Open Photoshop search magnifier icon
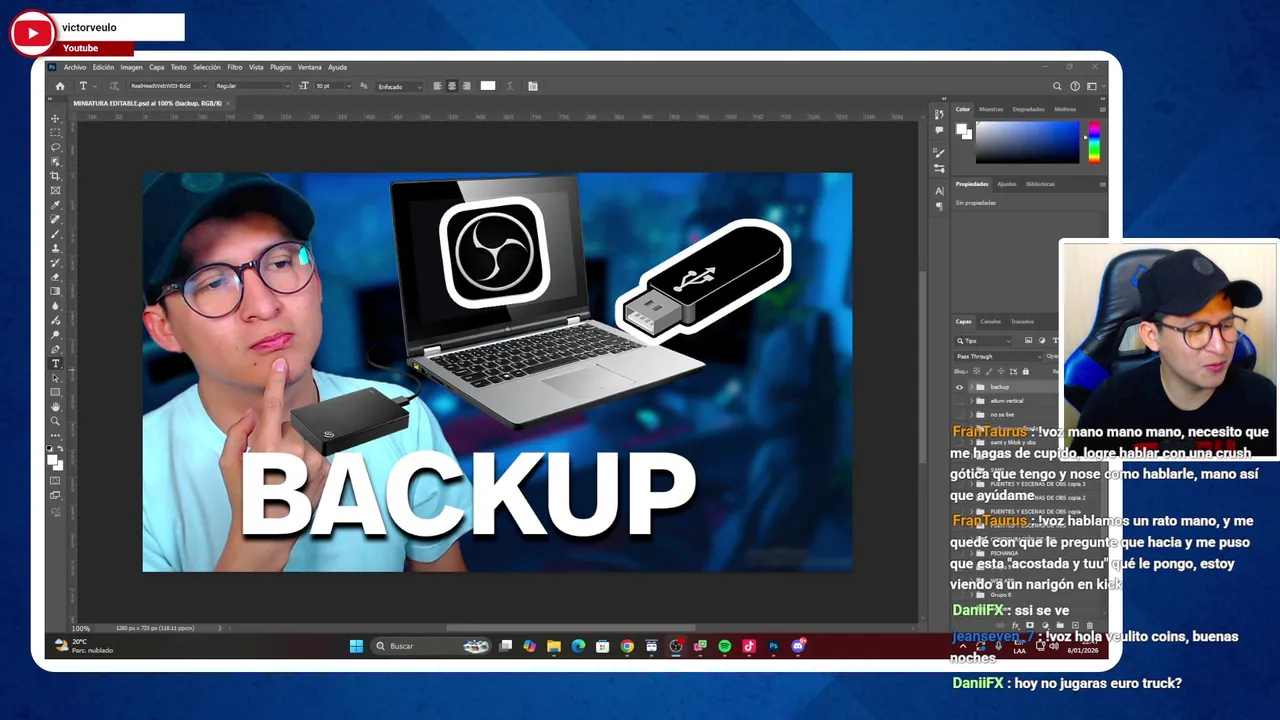Screen dimensions: 1280x720 click(x=1057, y=86)
